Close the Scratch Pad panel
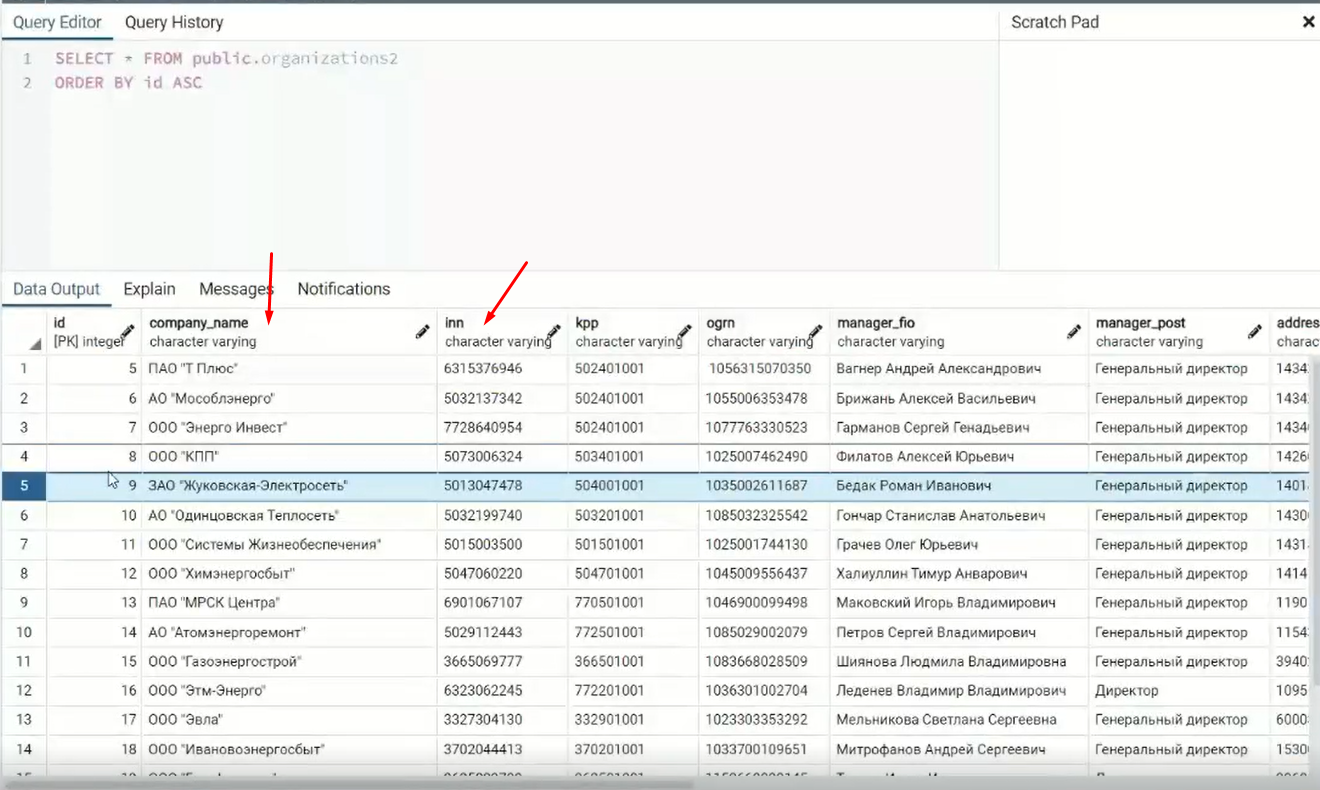The image size is (1320, 790). [x=1308, y=22]
